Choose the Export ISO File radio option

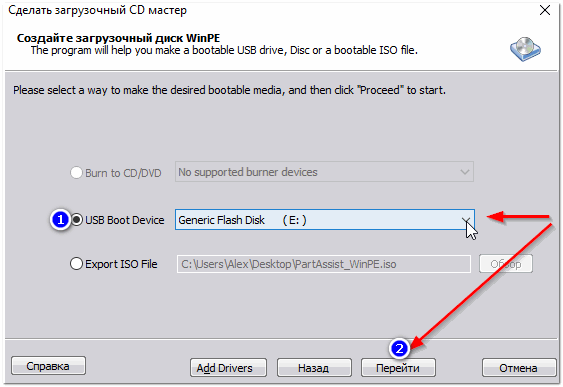click(x=76, y=264)
